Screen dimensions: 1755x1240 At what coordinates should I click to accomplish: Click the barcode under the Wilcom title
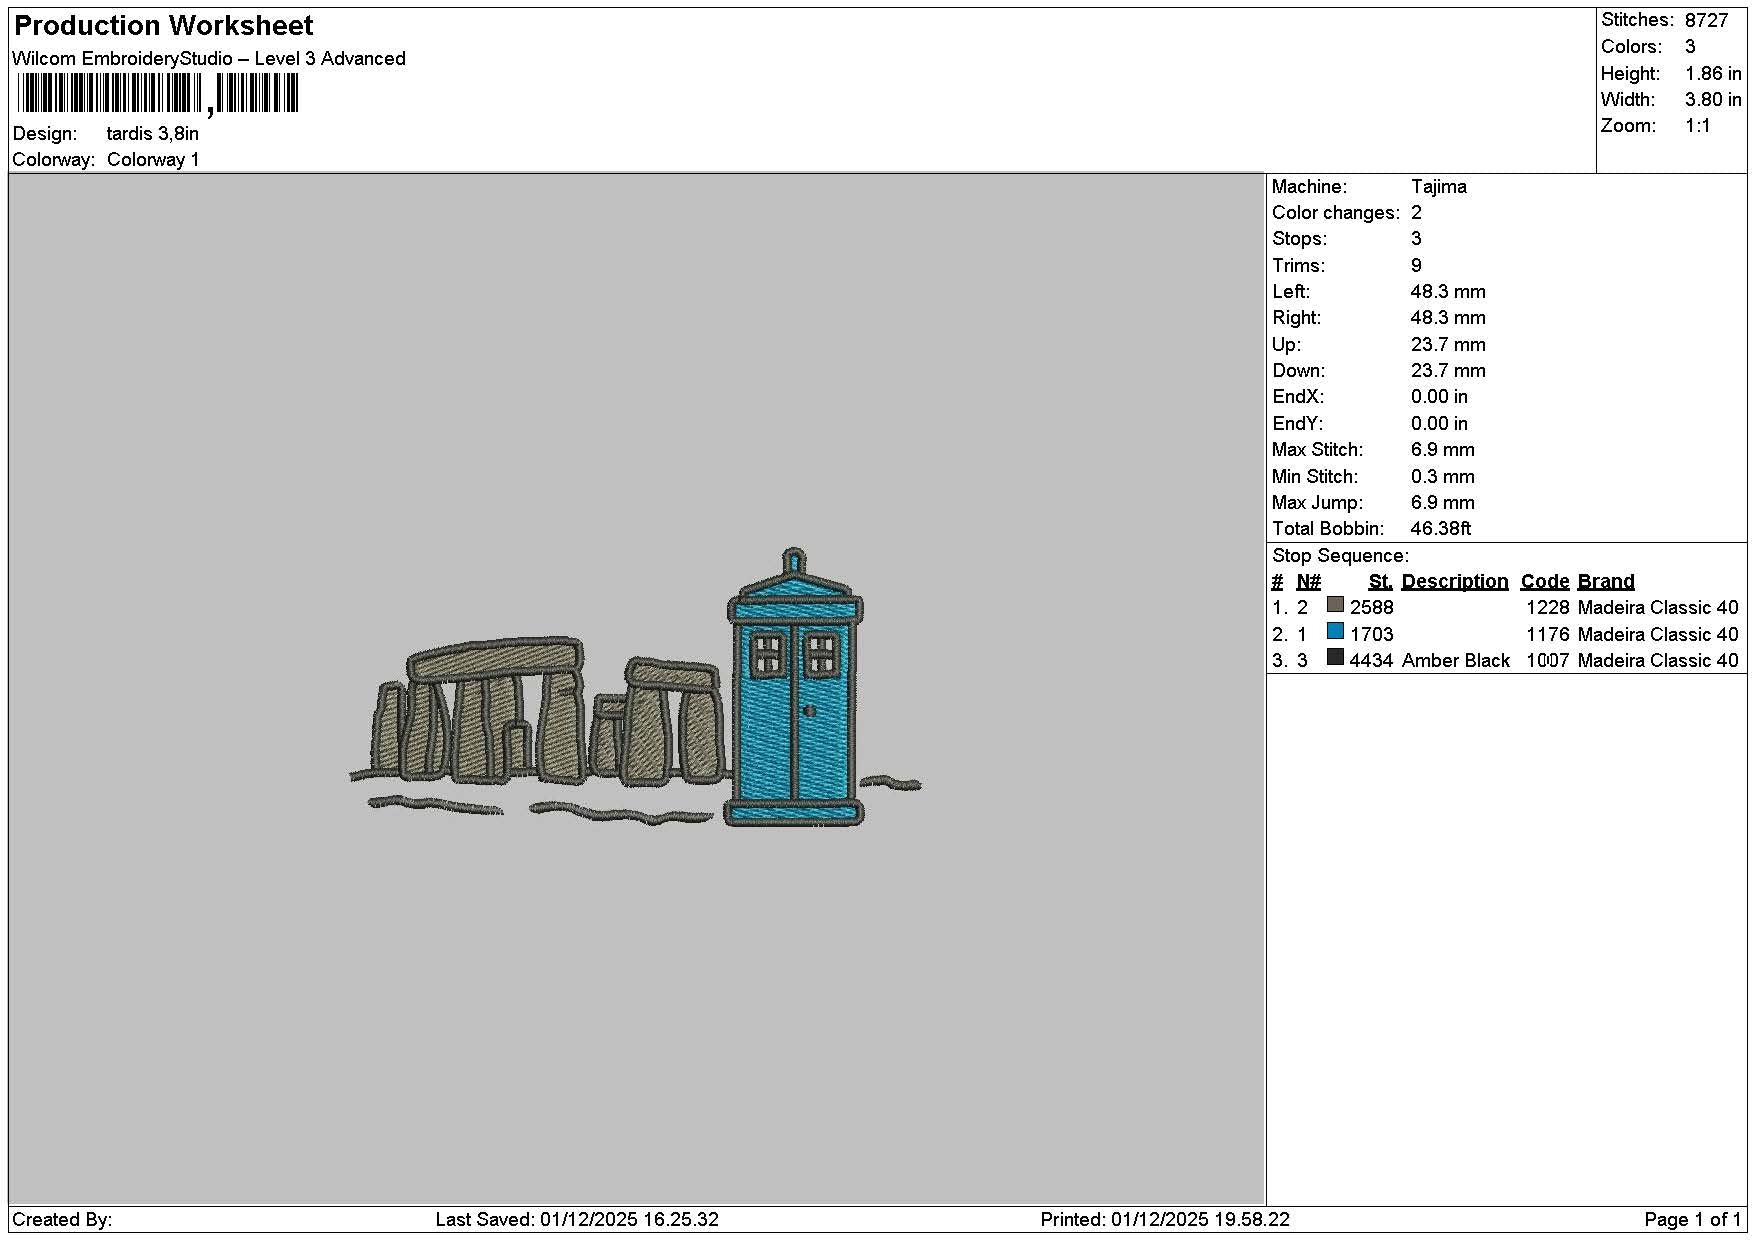pos(157,94)
